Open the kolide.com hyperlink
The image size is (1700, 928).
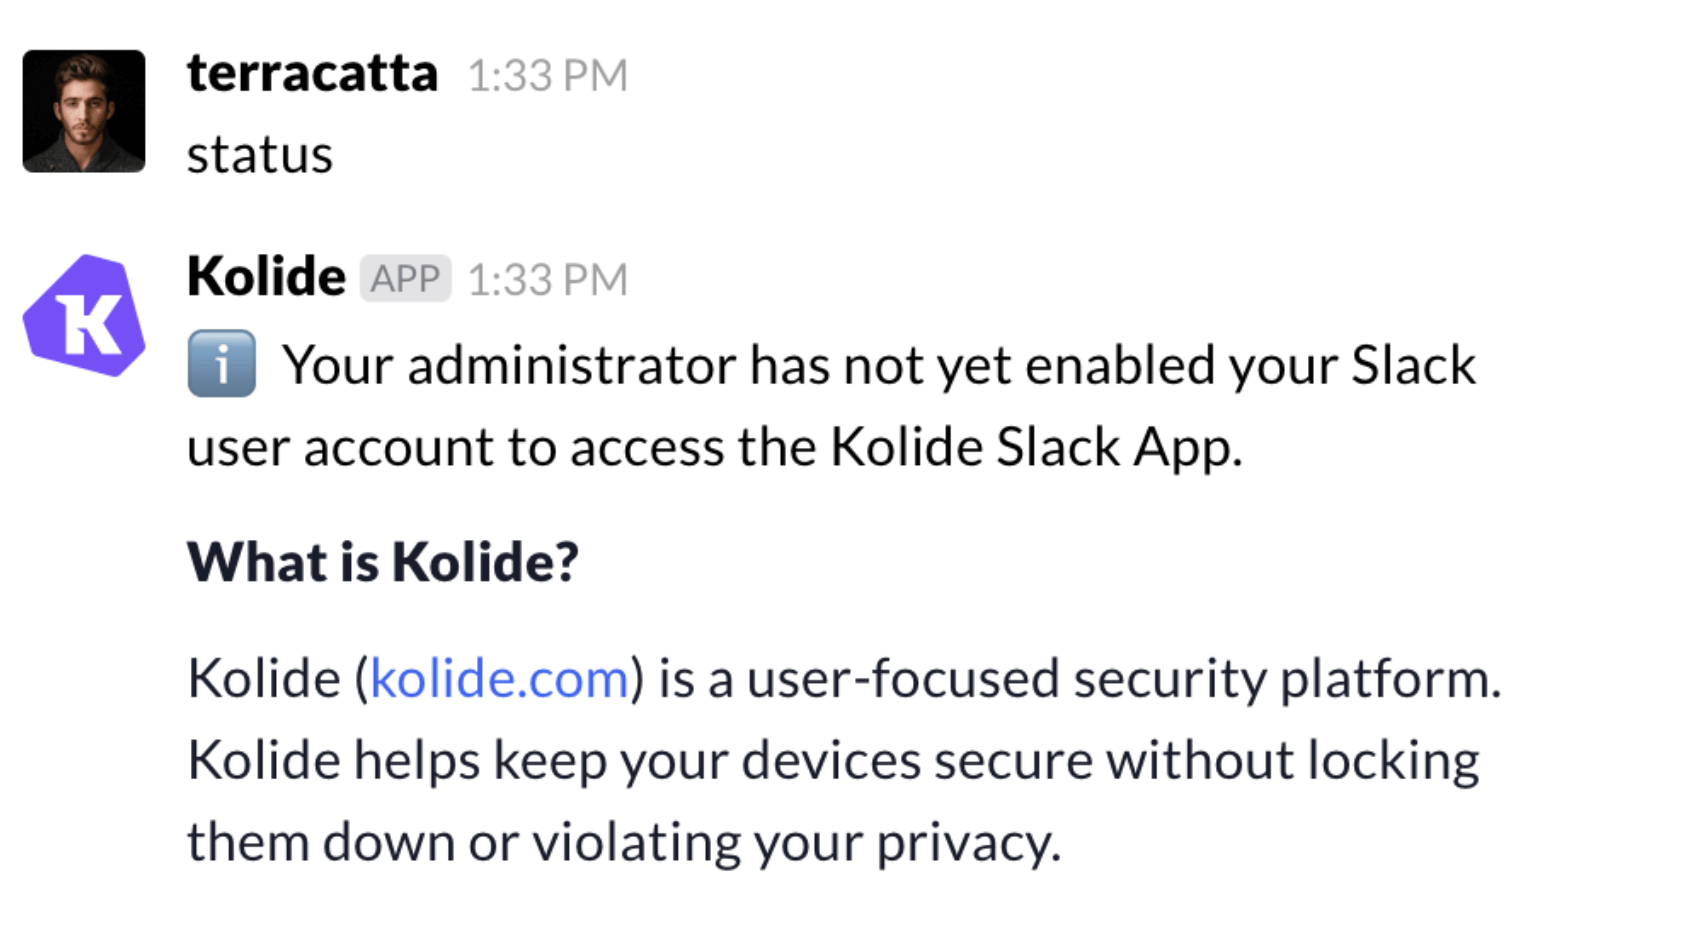pyautogui.click(x=499, y=679)
